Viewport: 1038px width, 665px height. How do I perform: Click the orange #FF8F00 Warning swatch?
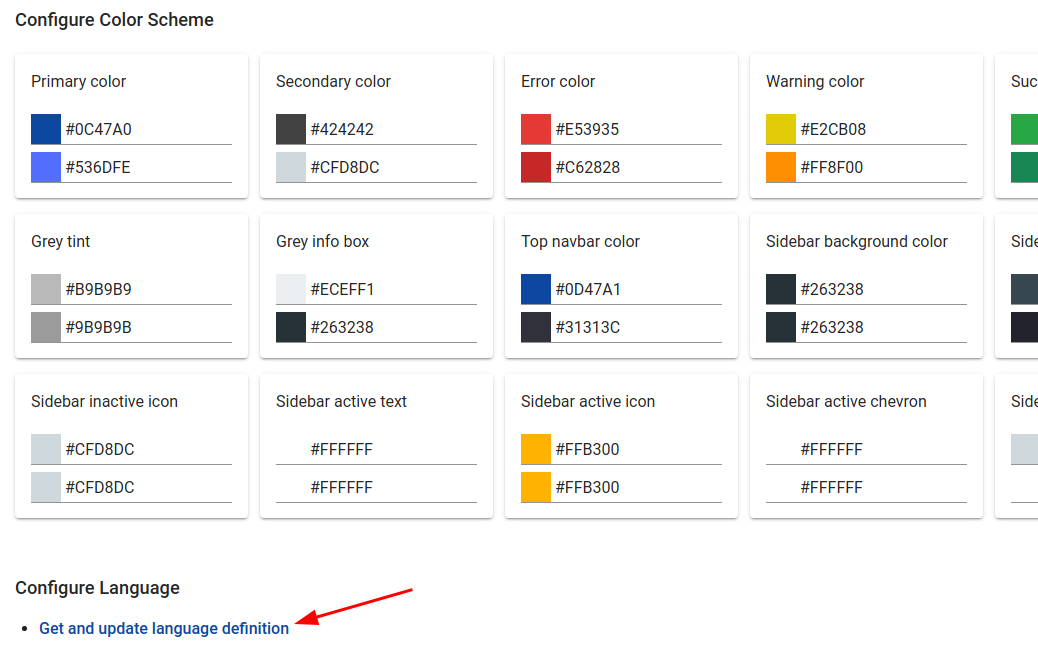pyautogui.click(x=780, y=167)
